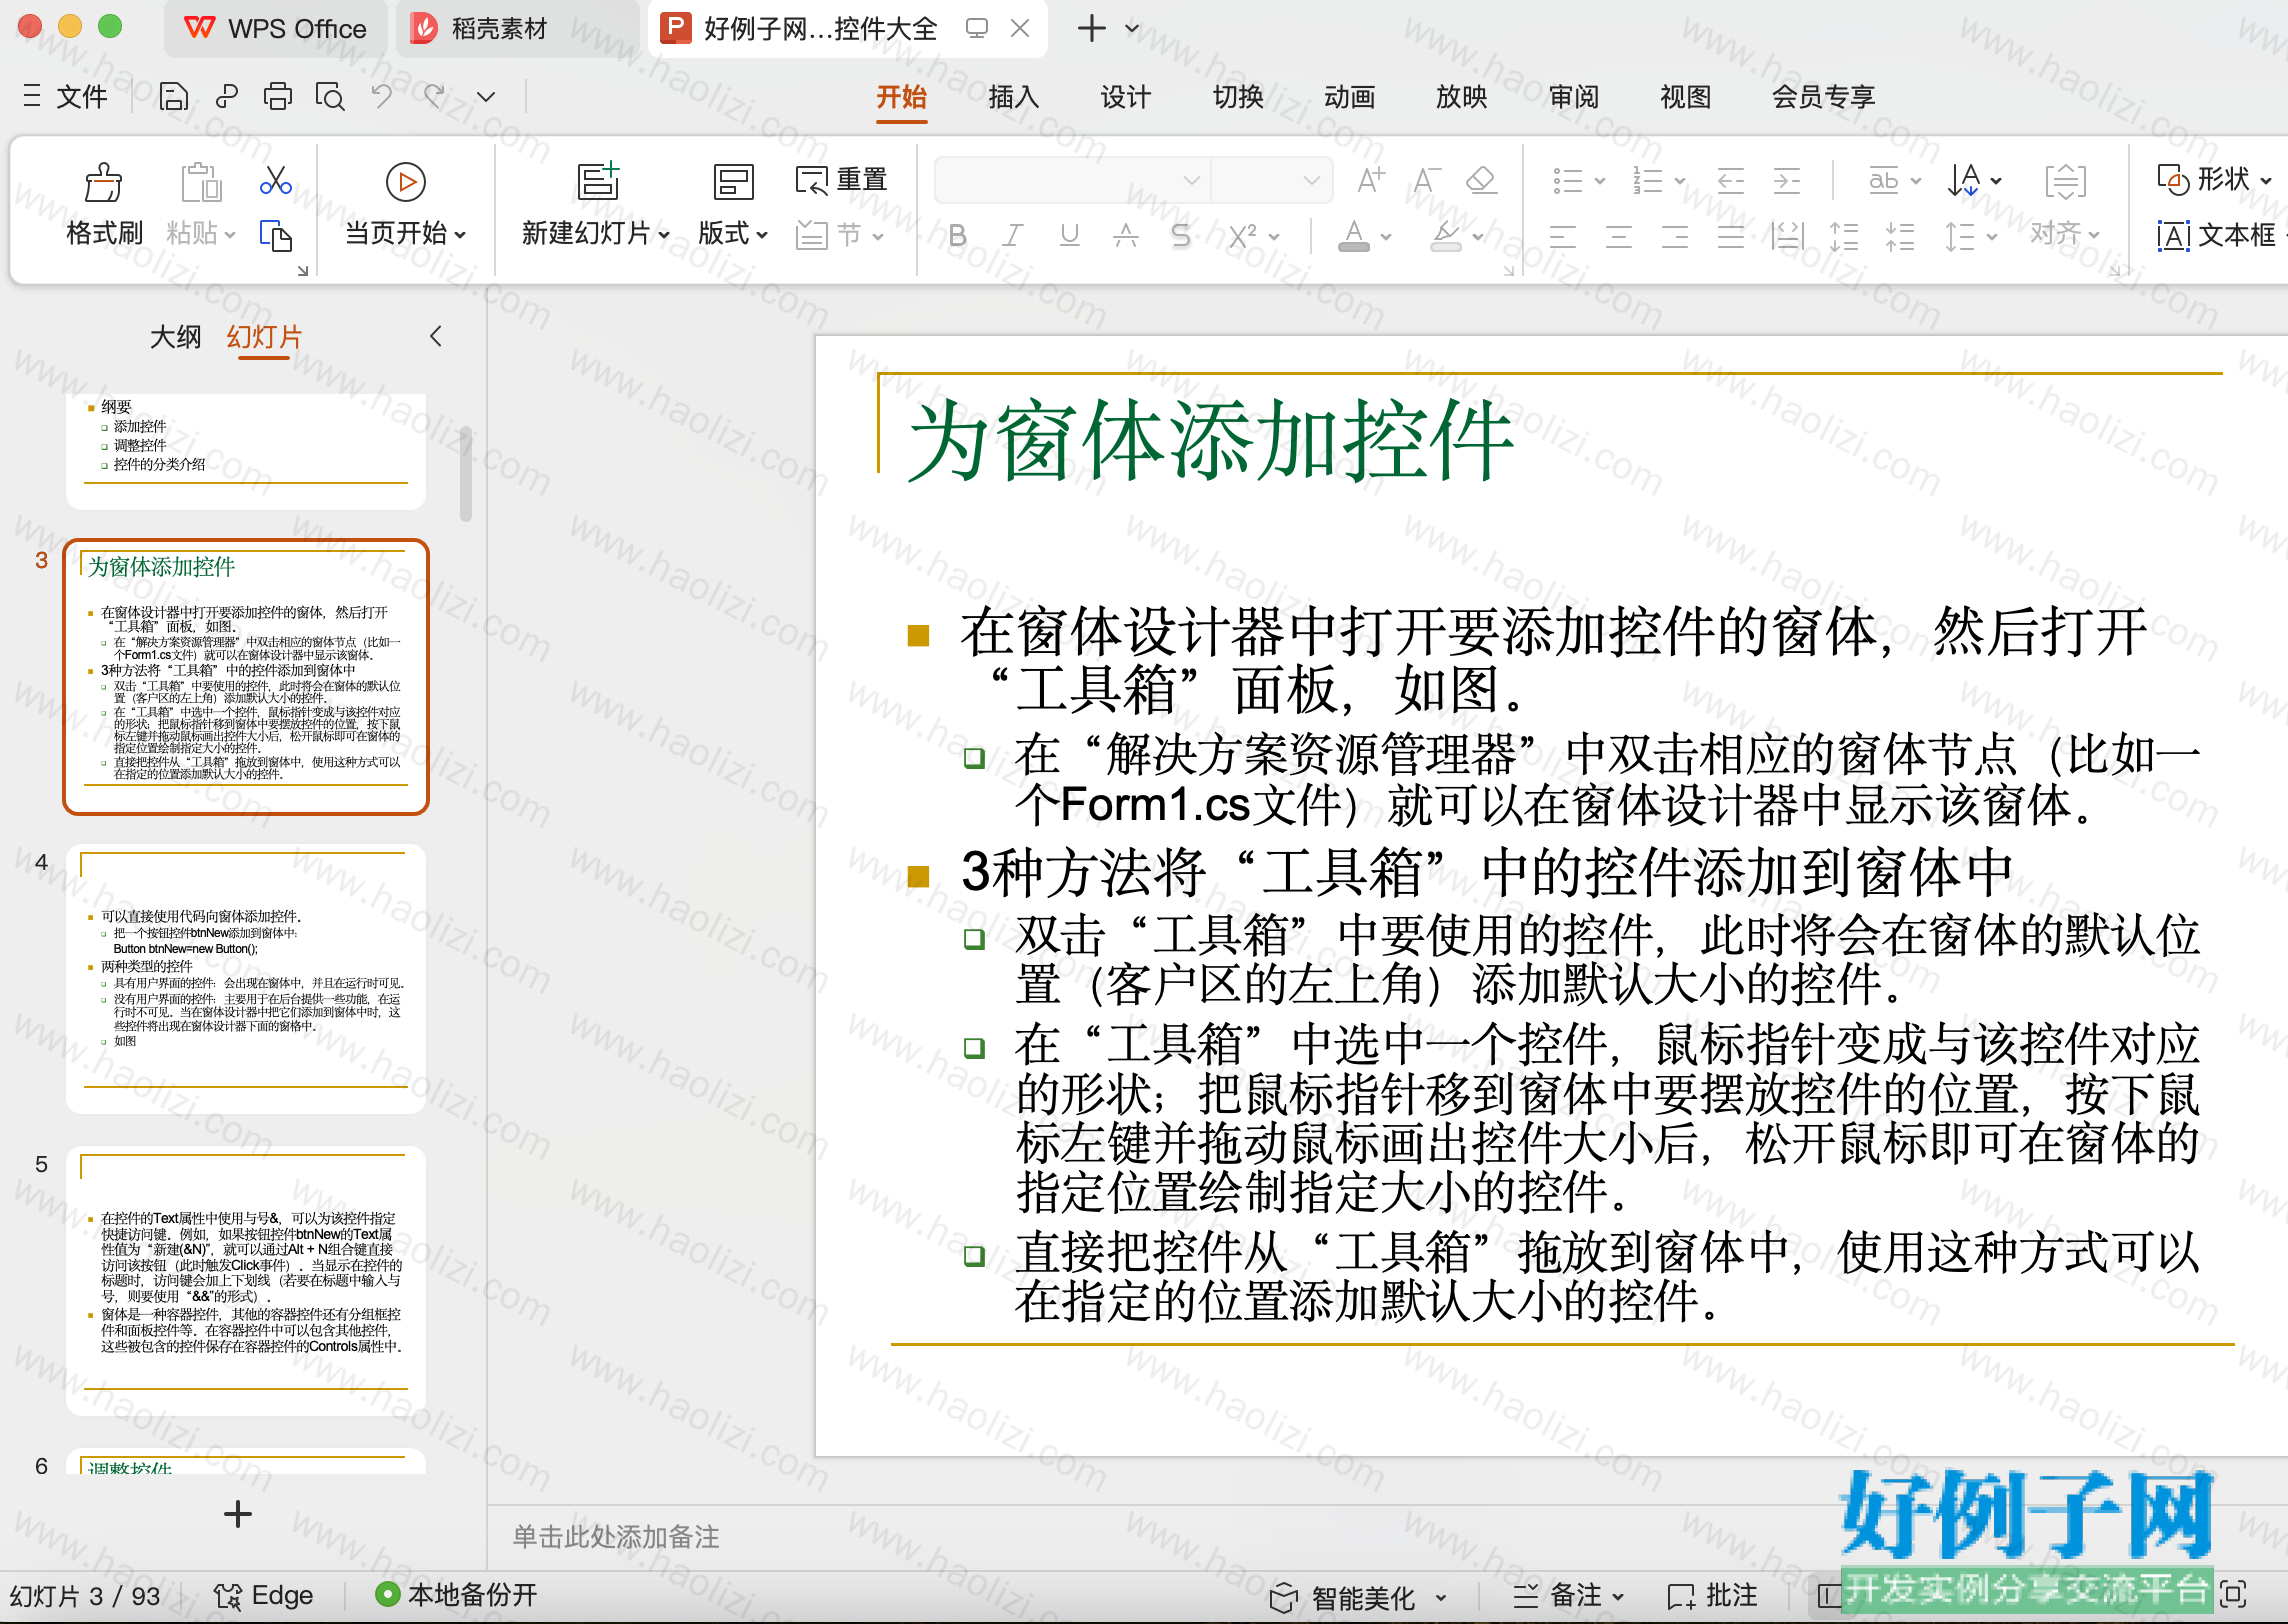Viewport: 2288px width, 1624px height.
Task: Collapse the slide panel with arrow
Action: pos(436,337)
